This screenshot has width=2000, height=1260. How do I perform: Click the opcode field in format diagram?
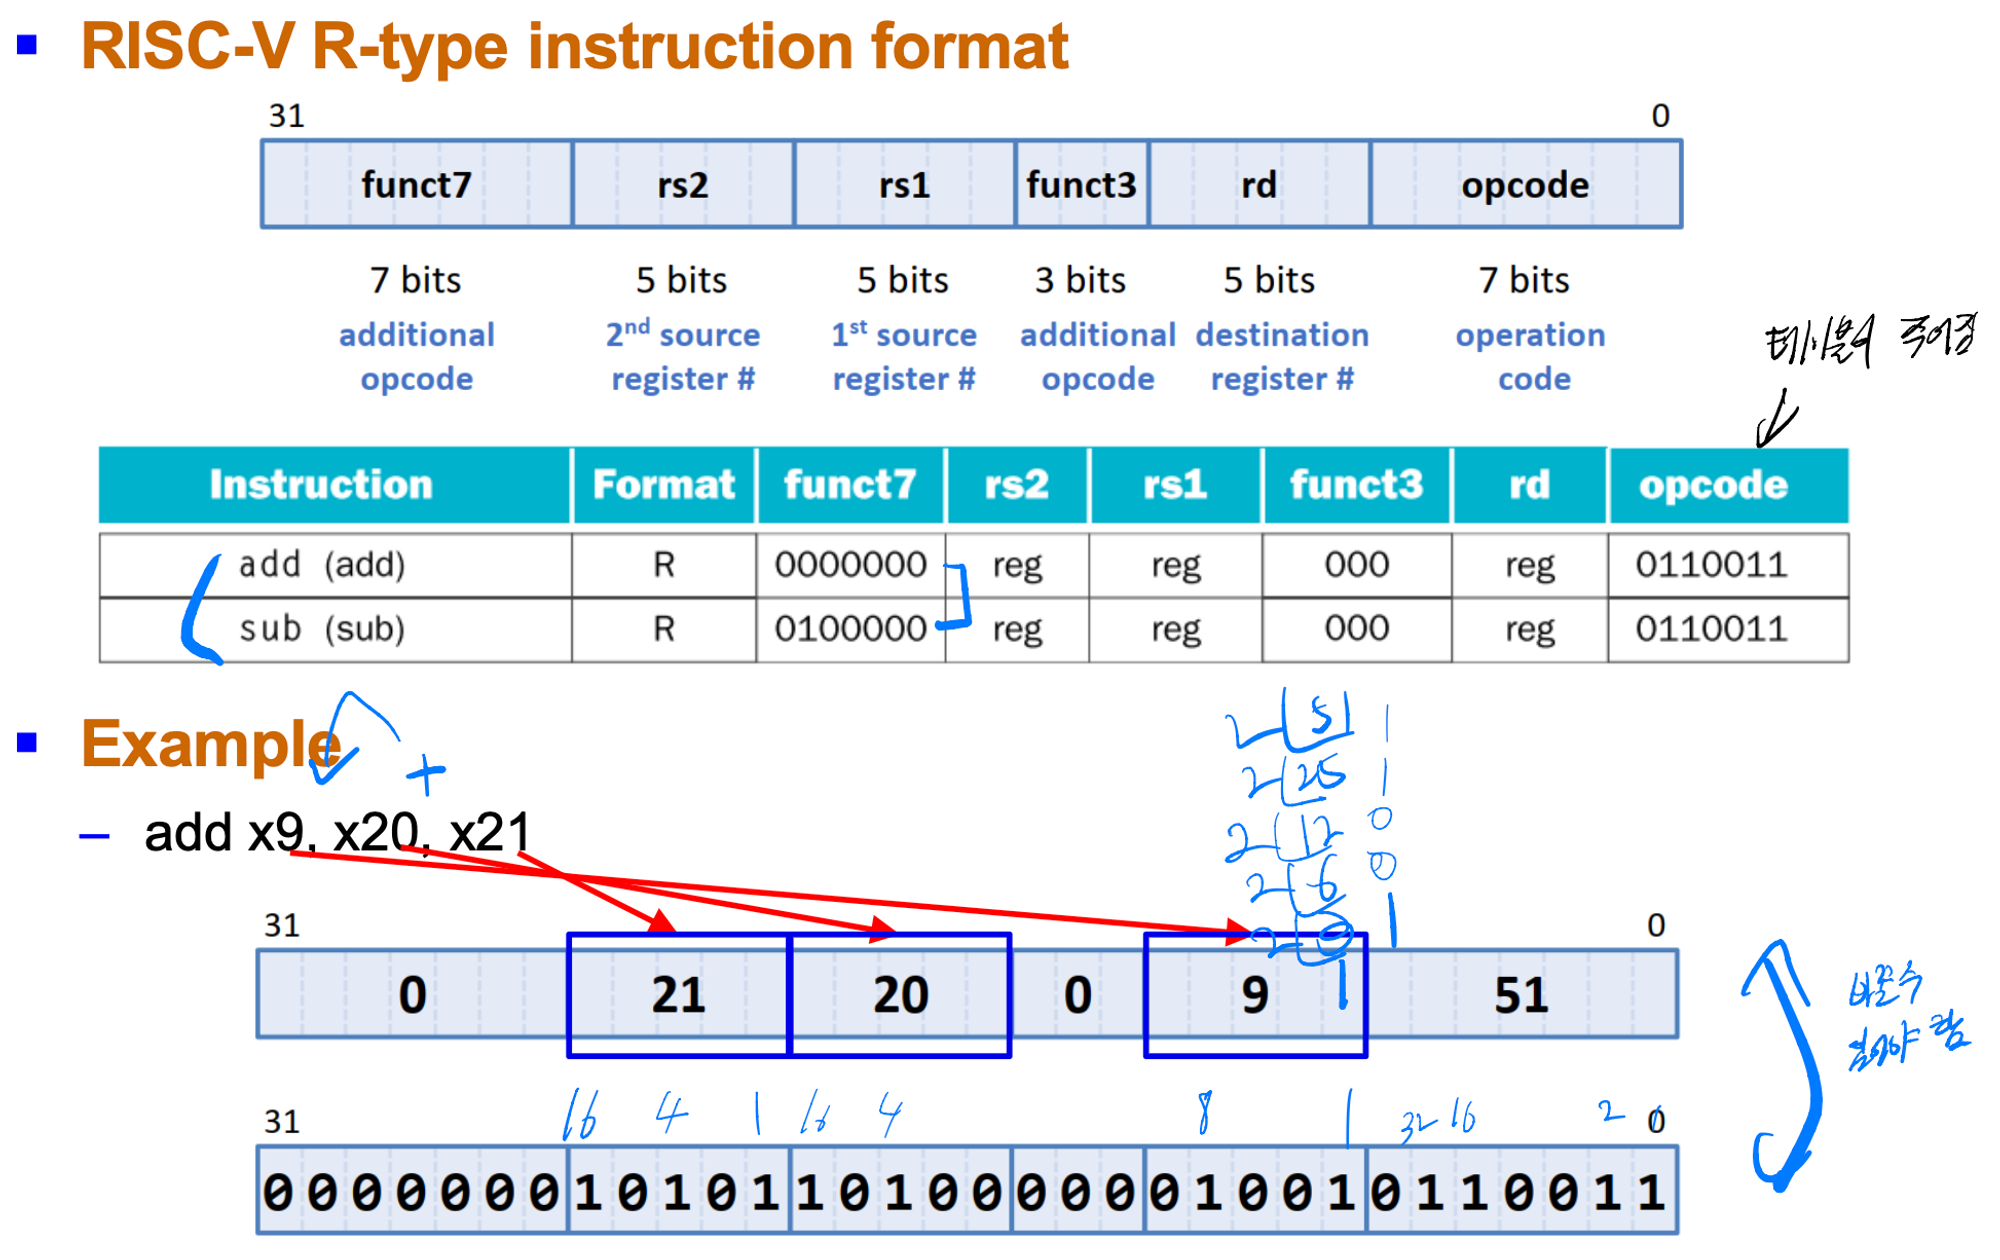[x=1525, y=185]
